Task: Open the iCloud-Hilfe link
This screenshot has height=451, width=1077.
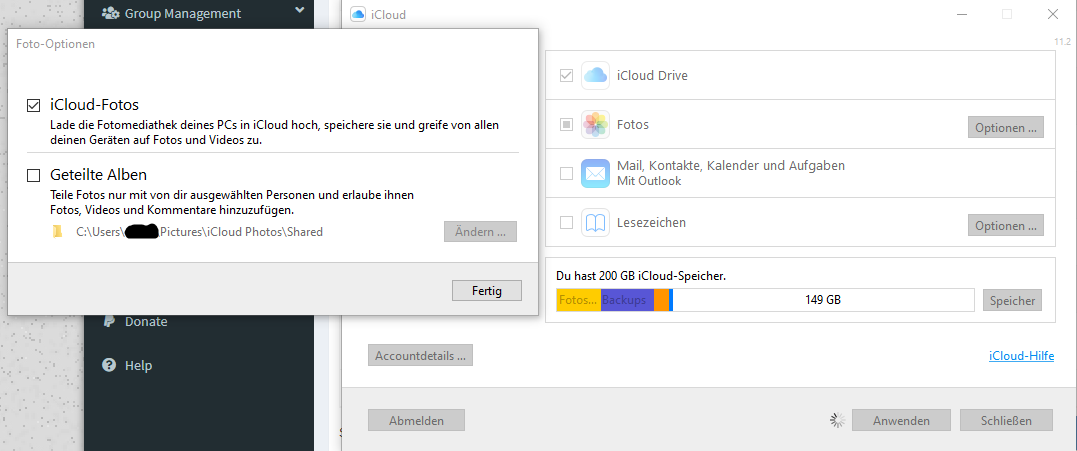Action: tap(1021, 356)
